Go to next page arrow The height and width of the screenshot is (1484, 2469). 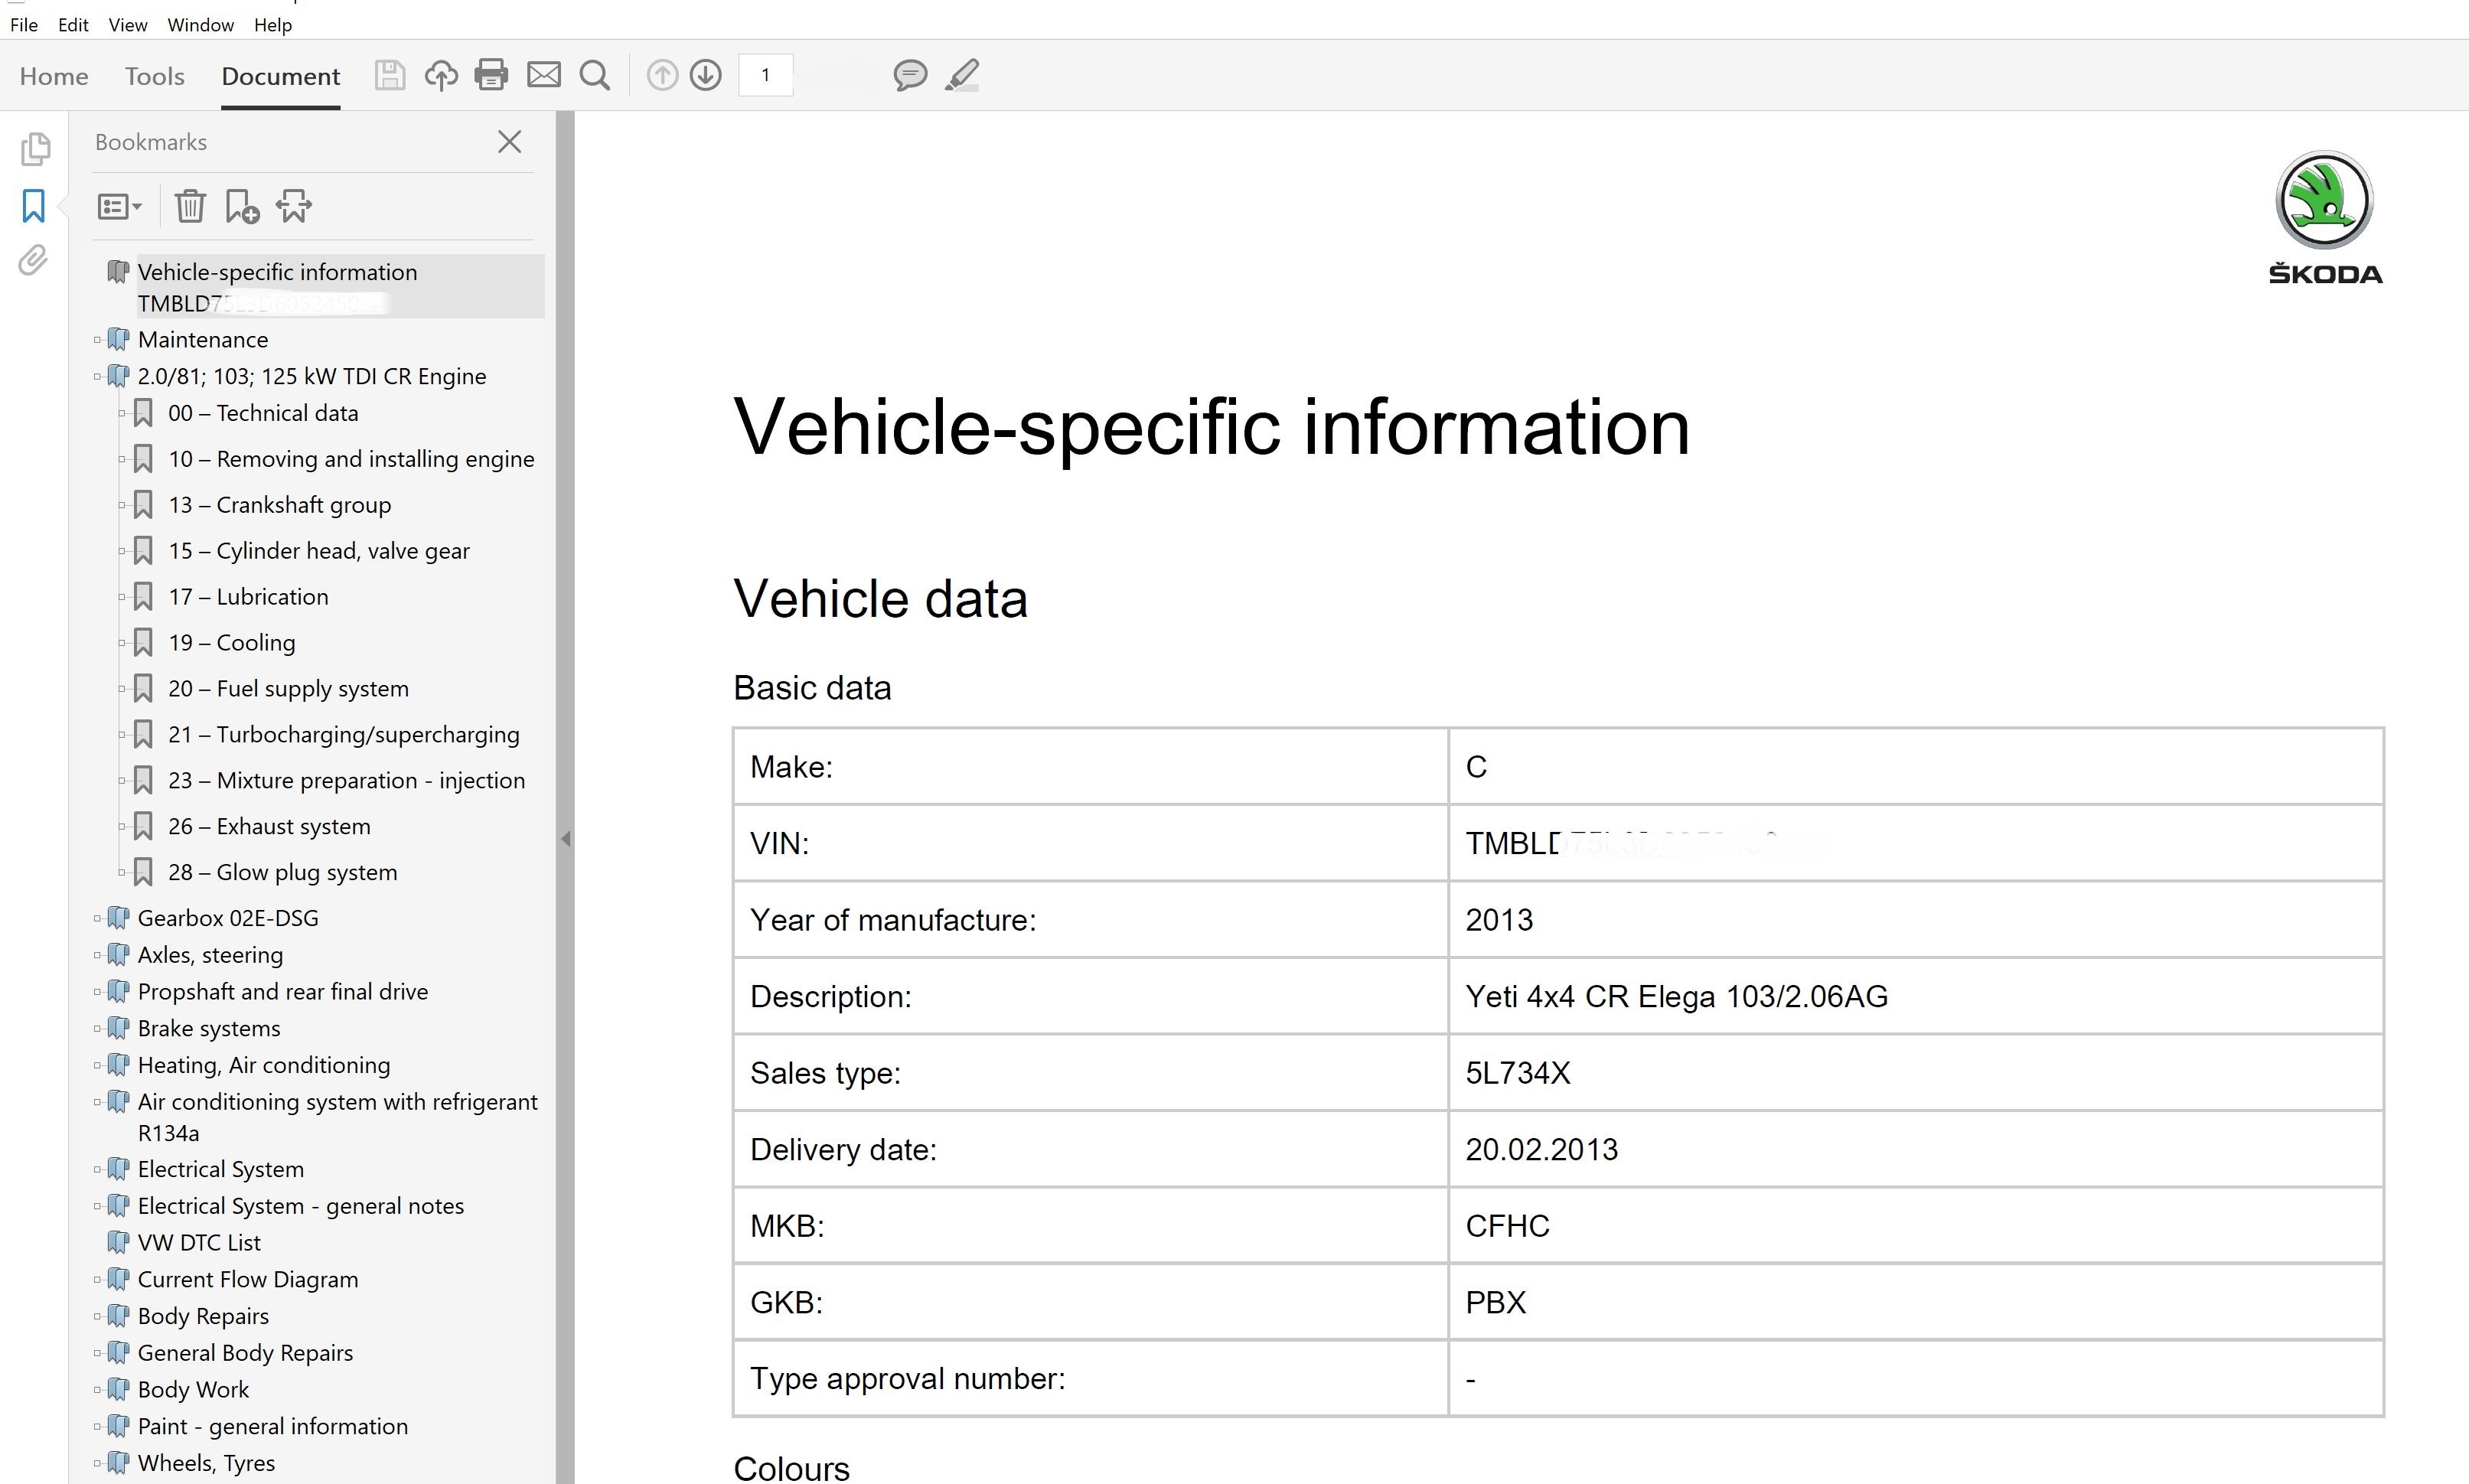click(x=706, y=75)
